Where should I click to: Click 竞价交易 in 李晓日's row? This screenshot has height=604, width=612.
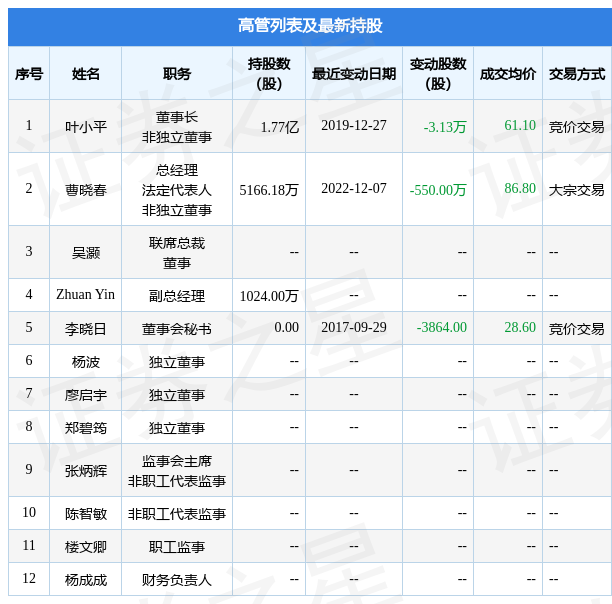[x=576, y=329]
